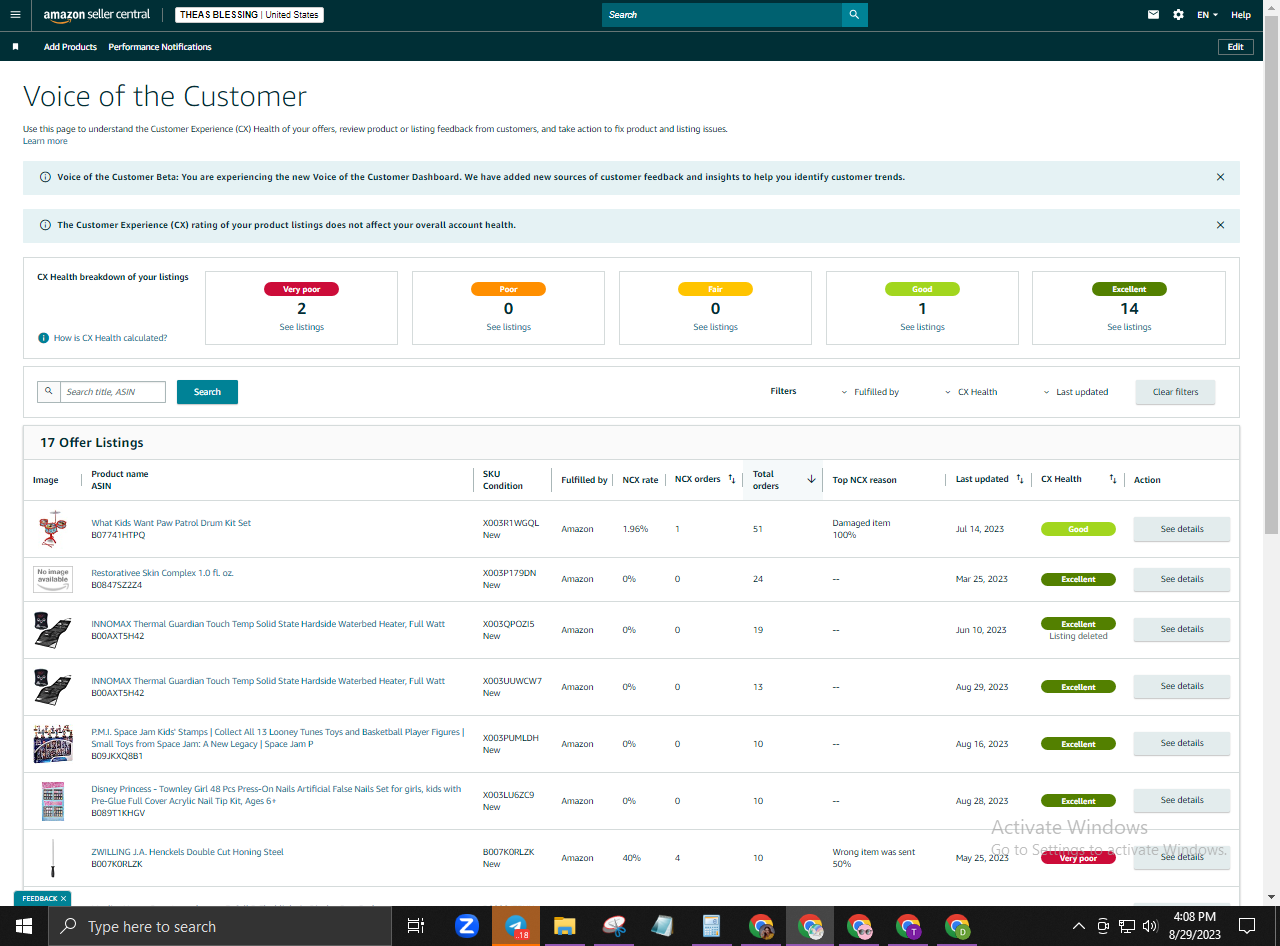Image resolution: width=1280 pixels, height=946 pixels.
Task: Click the info icon beside CX Health calculated
Action: click(43, 338)
